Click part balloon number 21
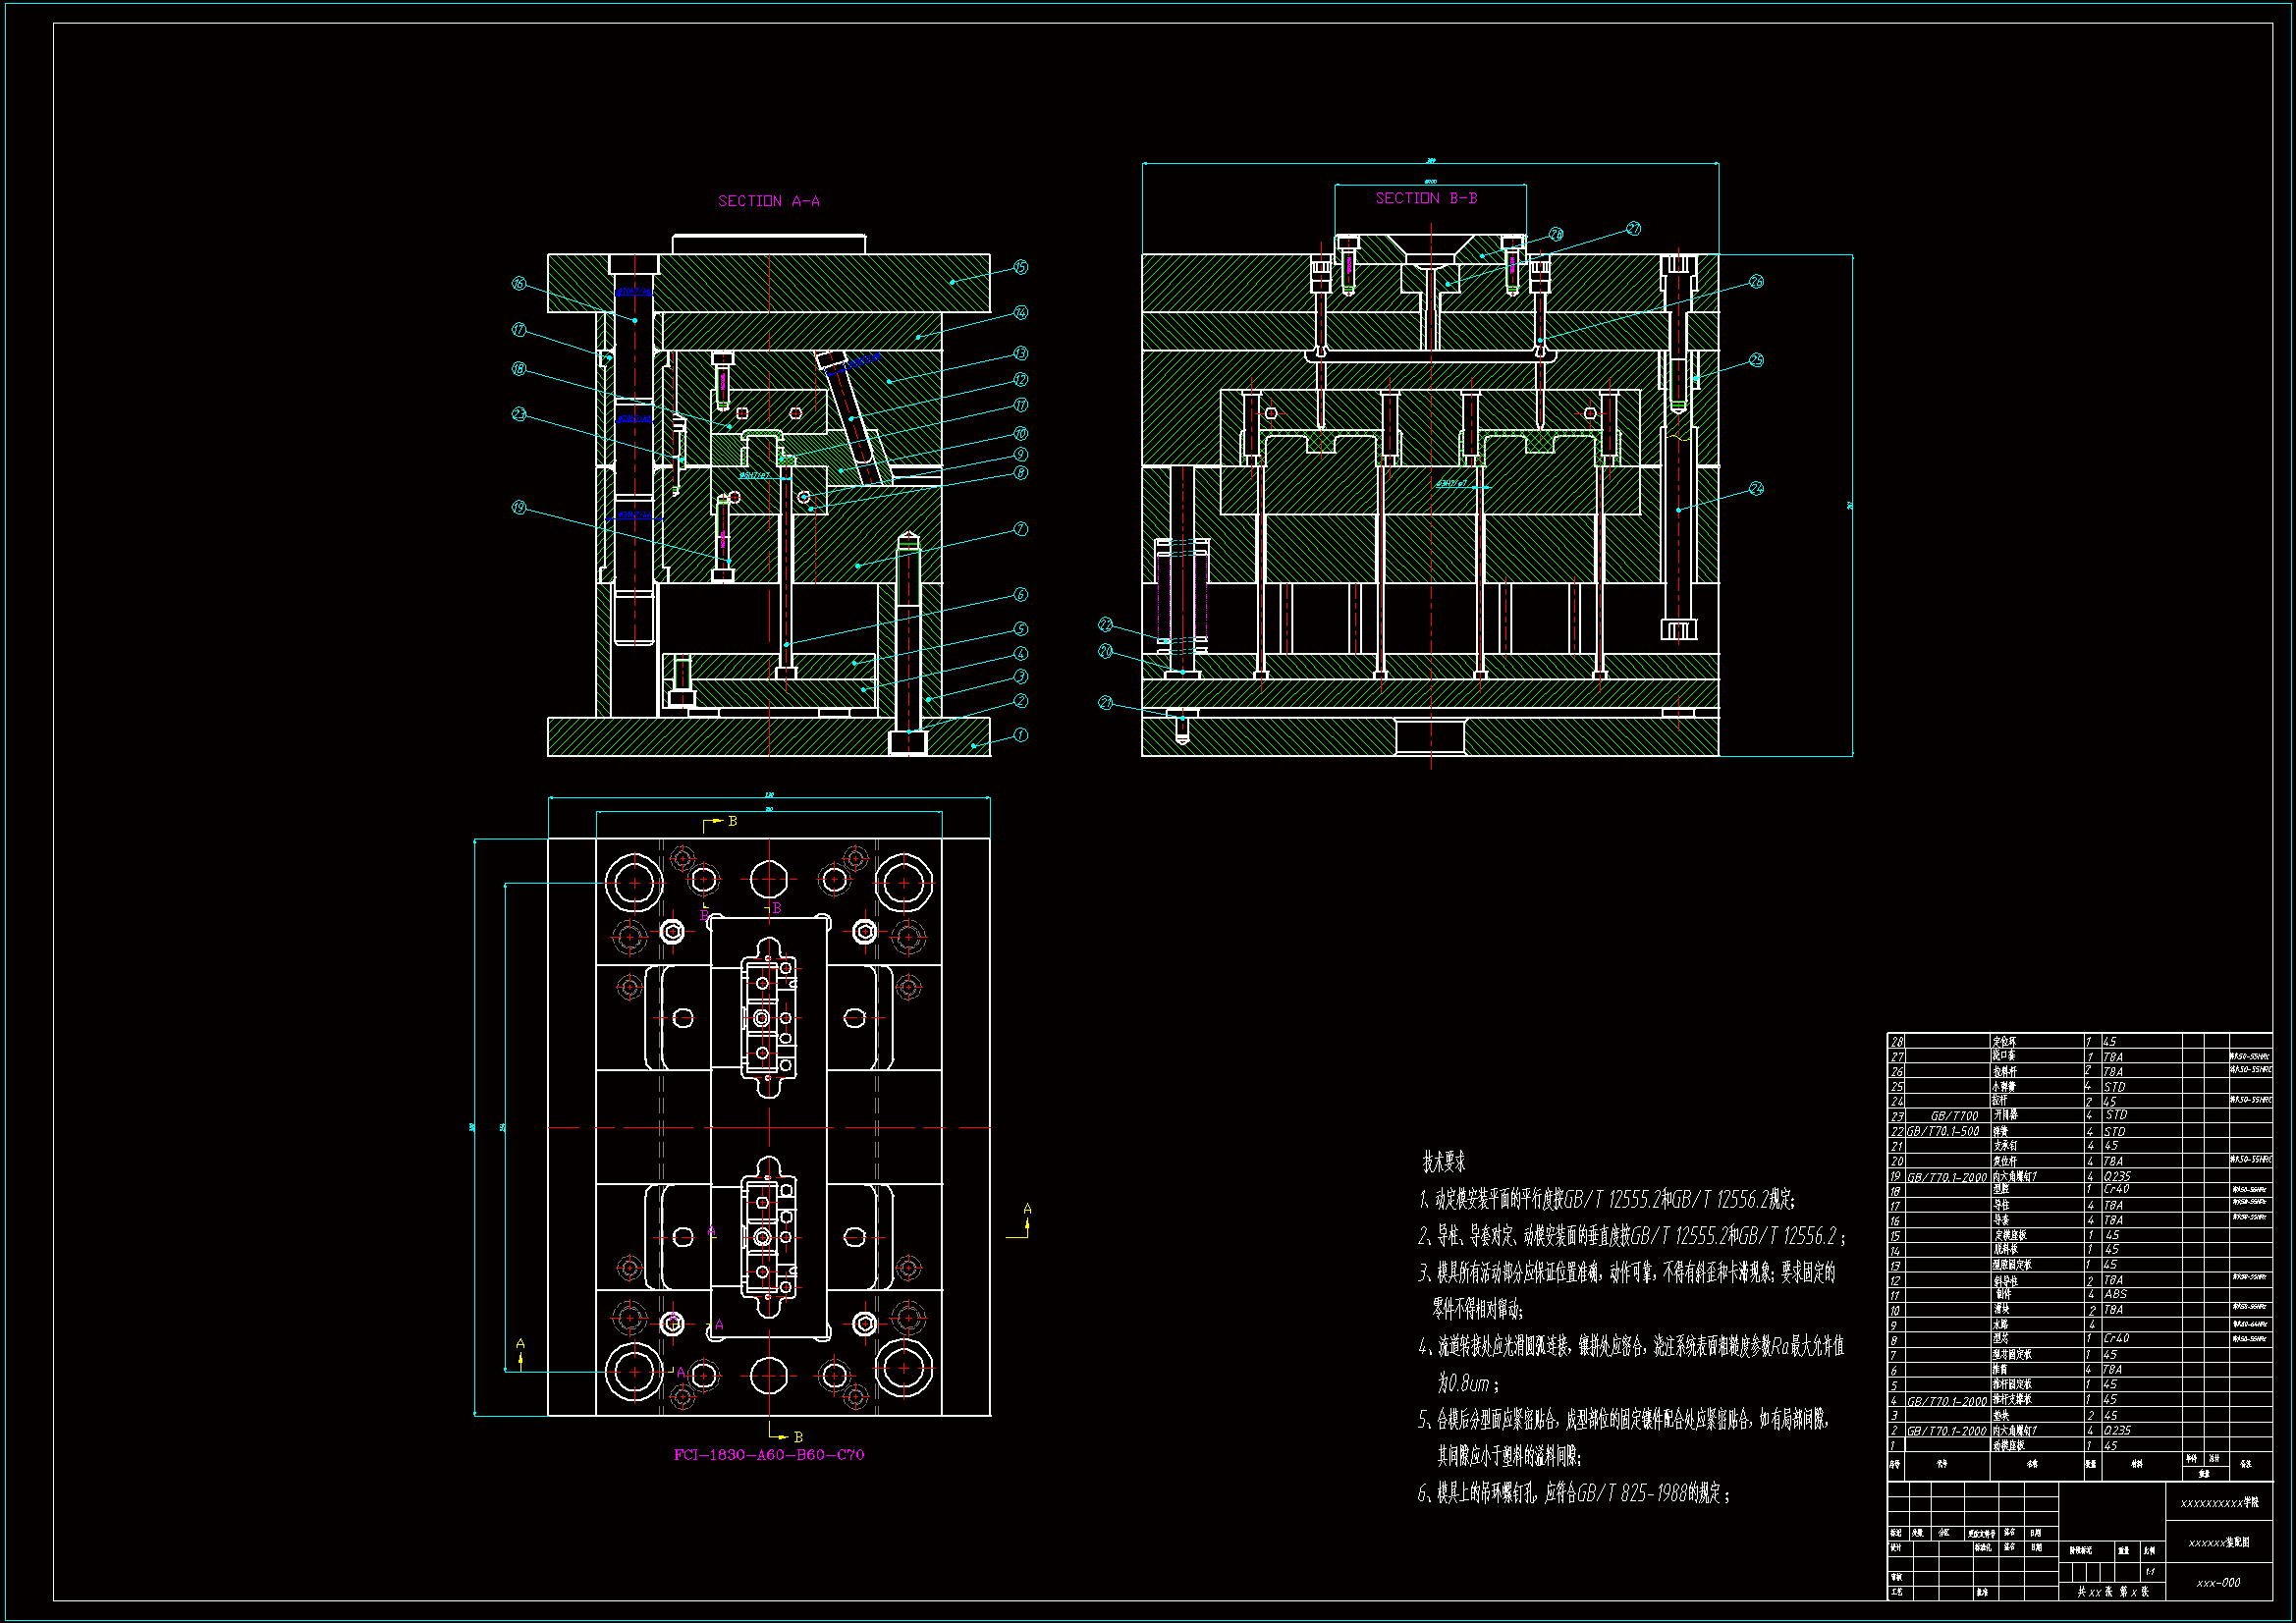Screen dimensions: 2296x1623 pos(1105,703)
